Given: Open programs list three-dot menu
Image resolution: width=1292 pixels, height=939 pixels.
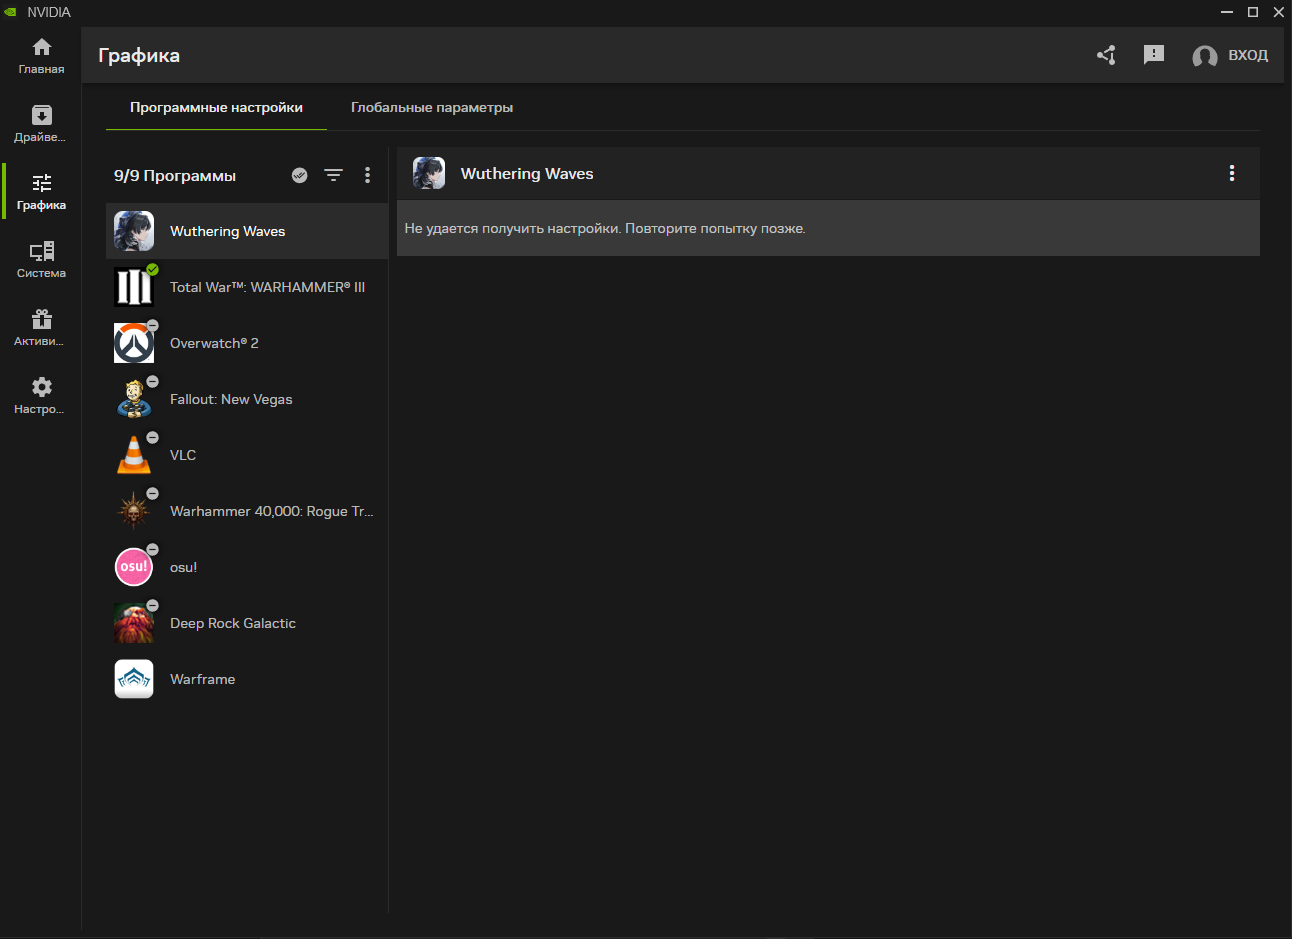Looking at the screenshot, I should pyautogui.click(x=367, y=175).
